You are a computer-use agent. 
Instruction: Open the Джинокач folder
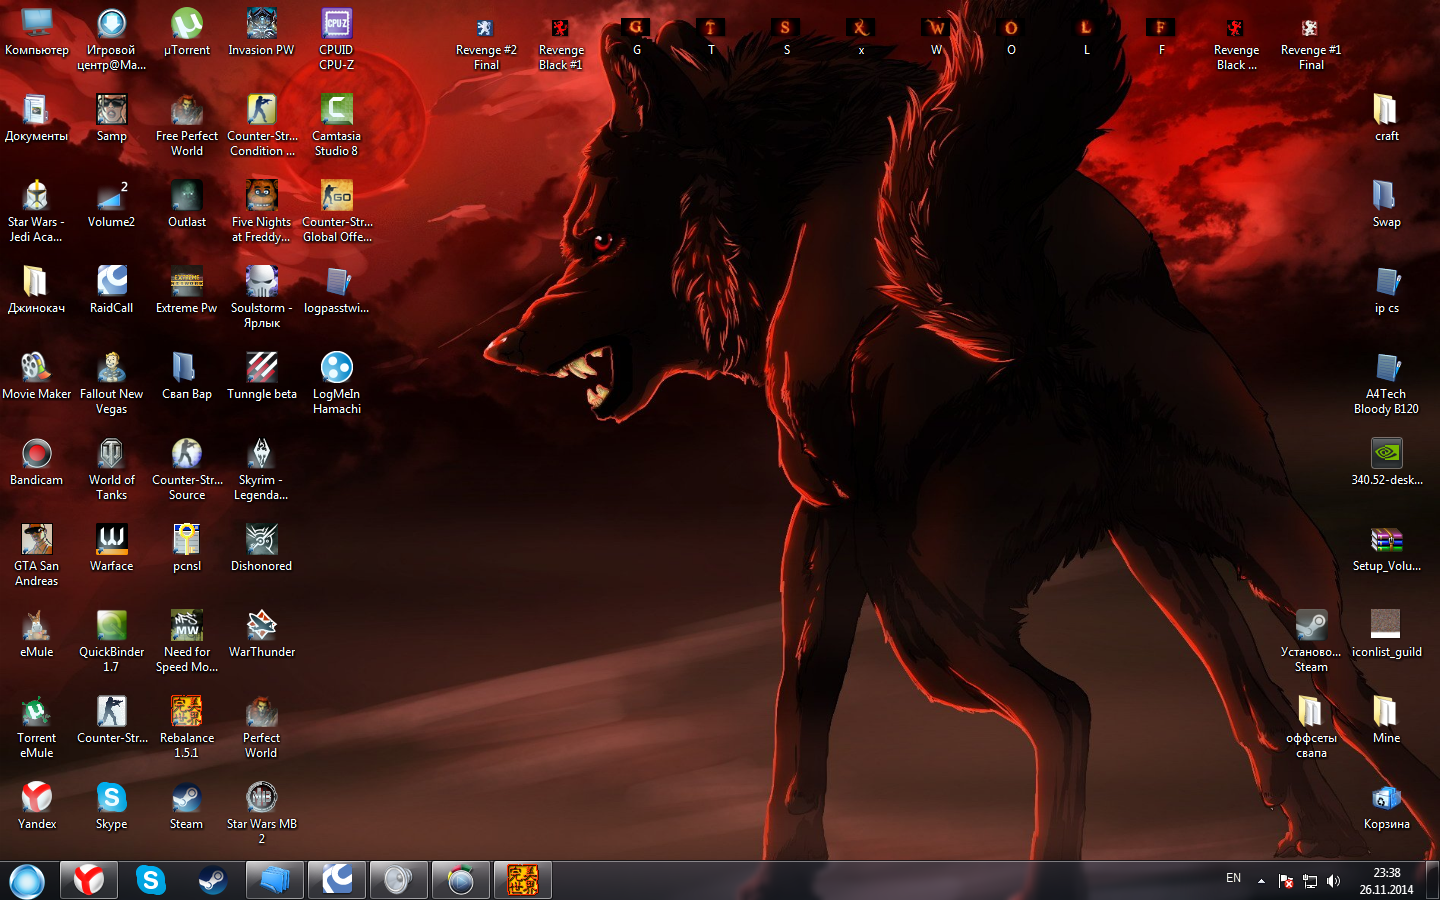tap(36, 291)
